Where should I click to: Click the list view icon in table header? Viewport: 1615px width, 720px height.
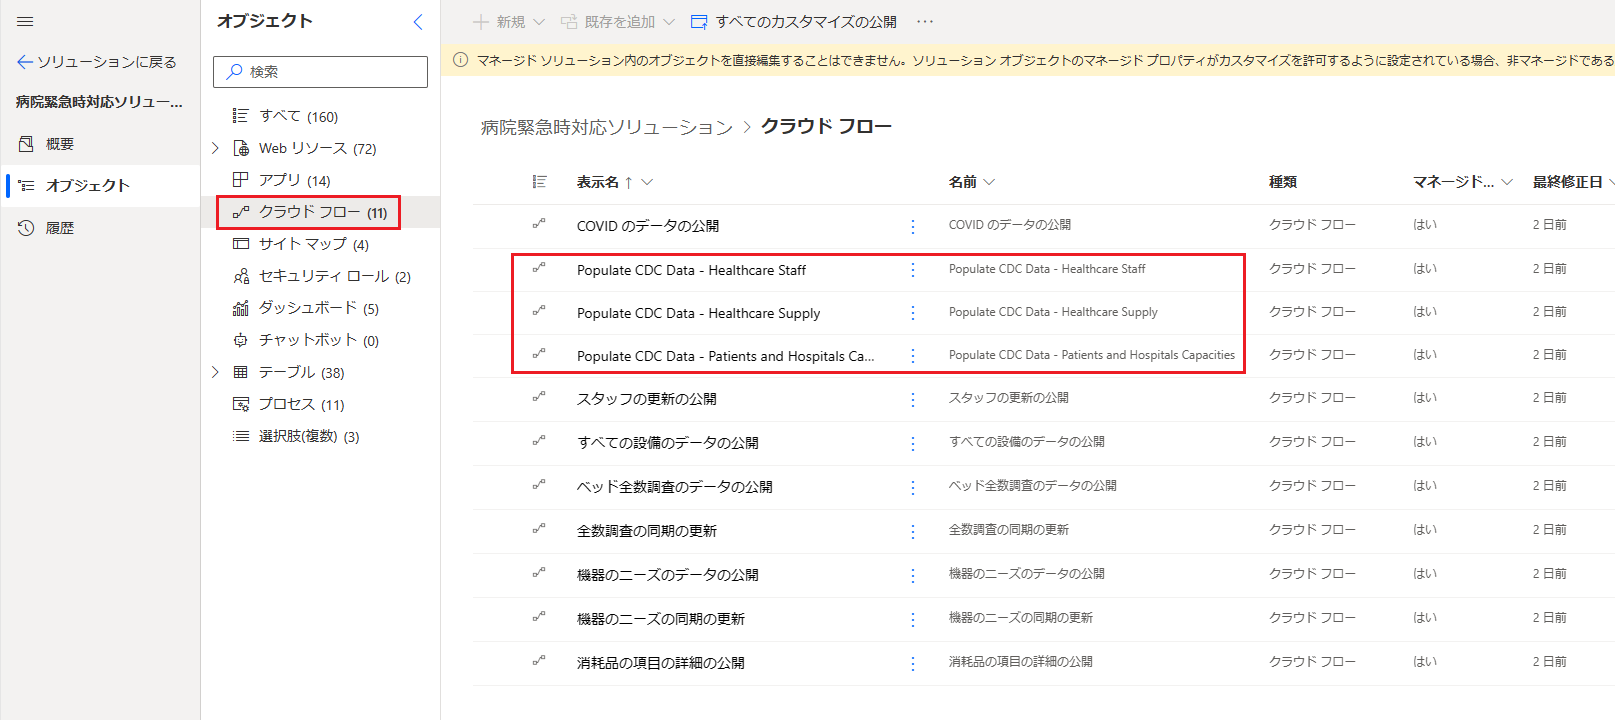pos(539,182)
